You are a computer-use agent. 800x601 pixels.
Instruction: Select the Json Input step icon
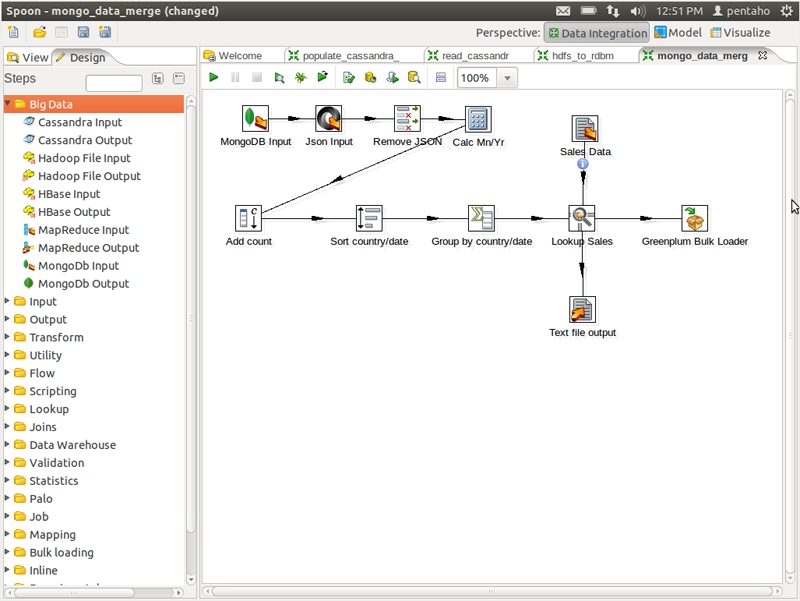click(329, 118)
